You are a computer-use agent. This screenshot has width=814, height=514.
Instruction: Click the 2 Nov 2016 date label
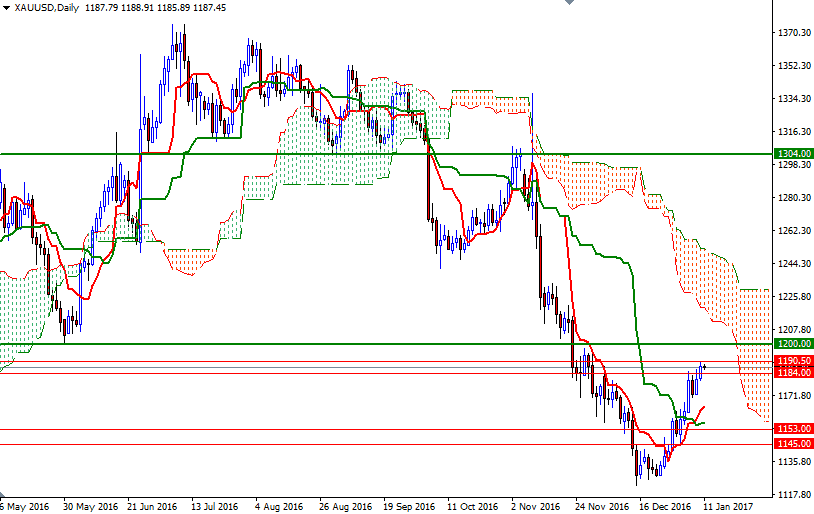pos(535,507)
